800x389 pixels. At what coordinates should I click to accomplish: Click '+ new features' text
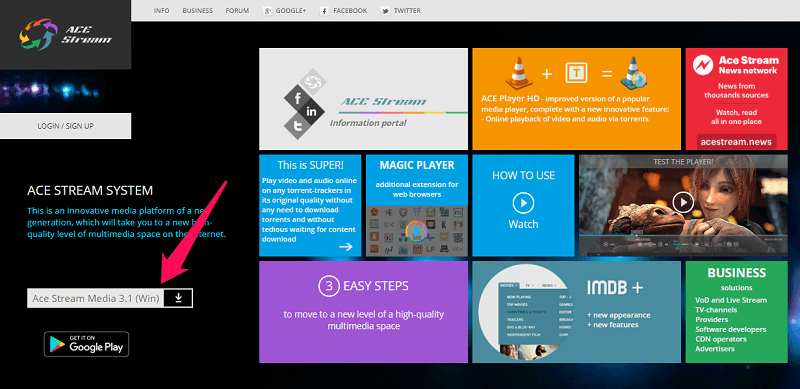(x=612, y=325)
